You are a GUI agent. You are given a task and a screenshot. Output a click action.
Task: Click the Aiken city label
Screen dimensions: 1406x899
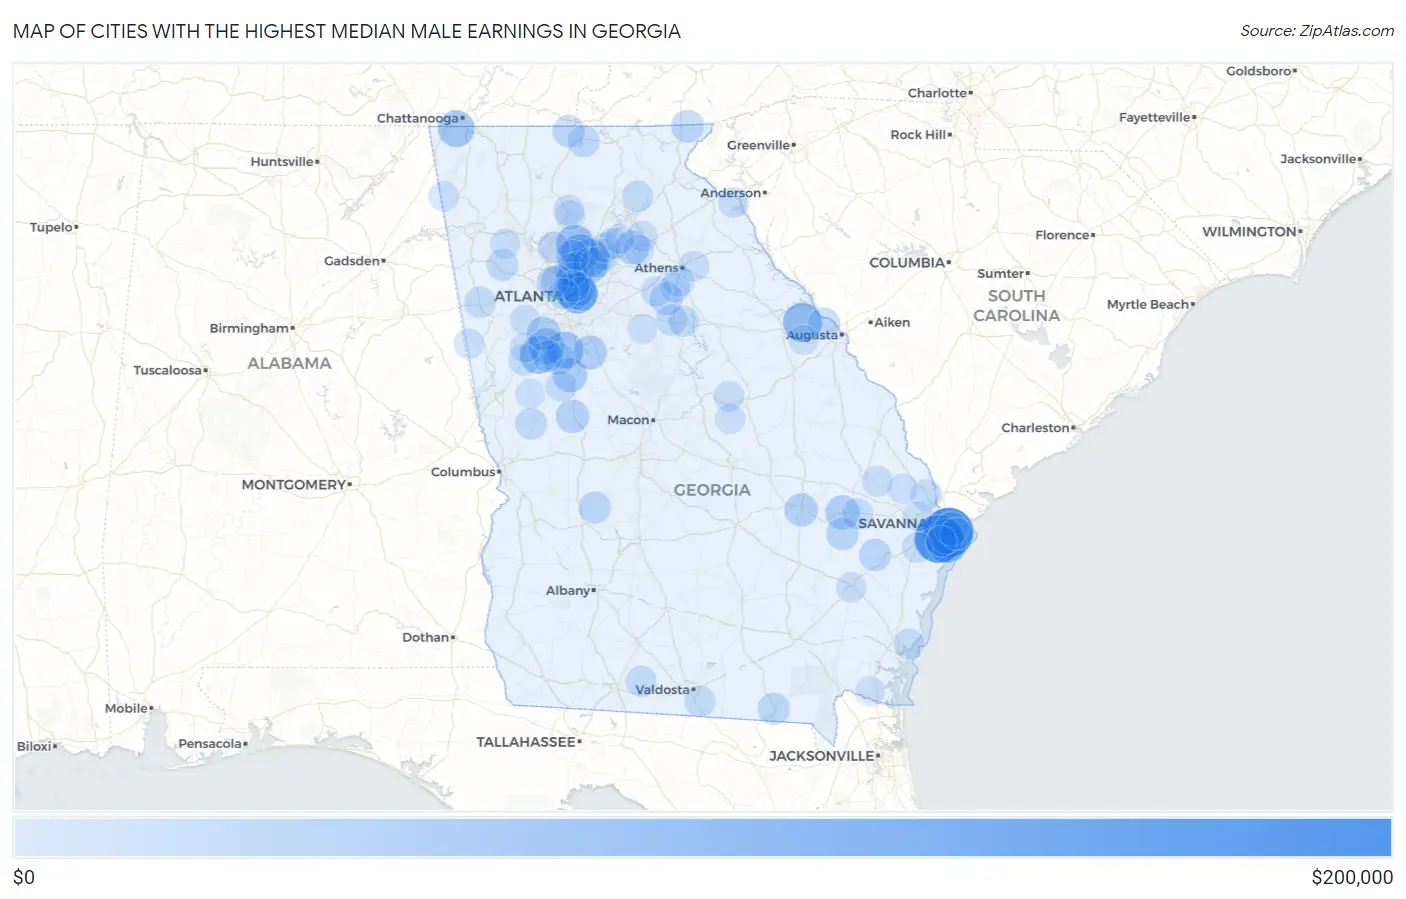(x=892, y=322)
